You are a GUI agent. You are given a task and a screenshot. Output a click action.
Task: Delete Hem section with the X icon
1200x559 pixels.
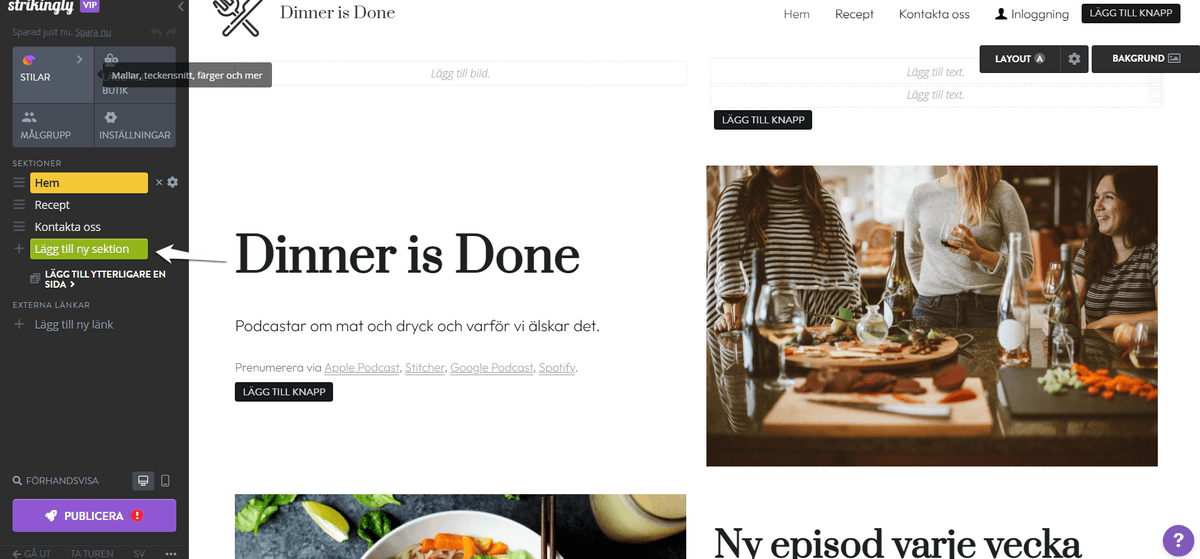[158, 183]
